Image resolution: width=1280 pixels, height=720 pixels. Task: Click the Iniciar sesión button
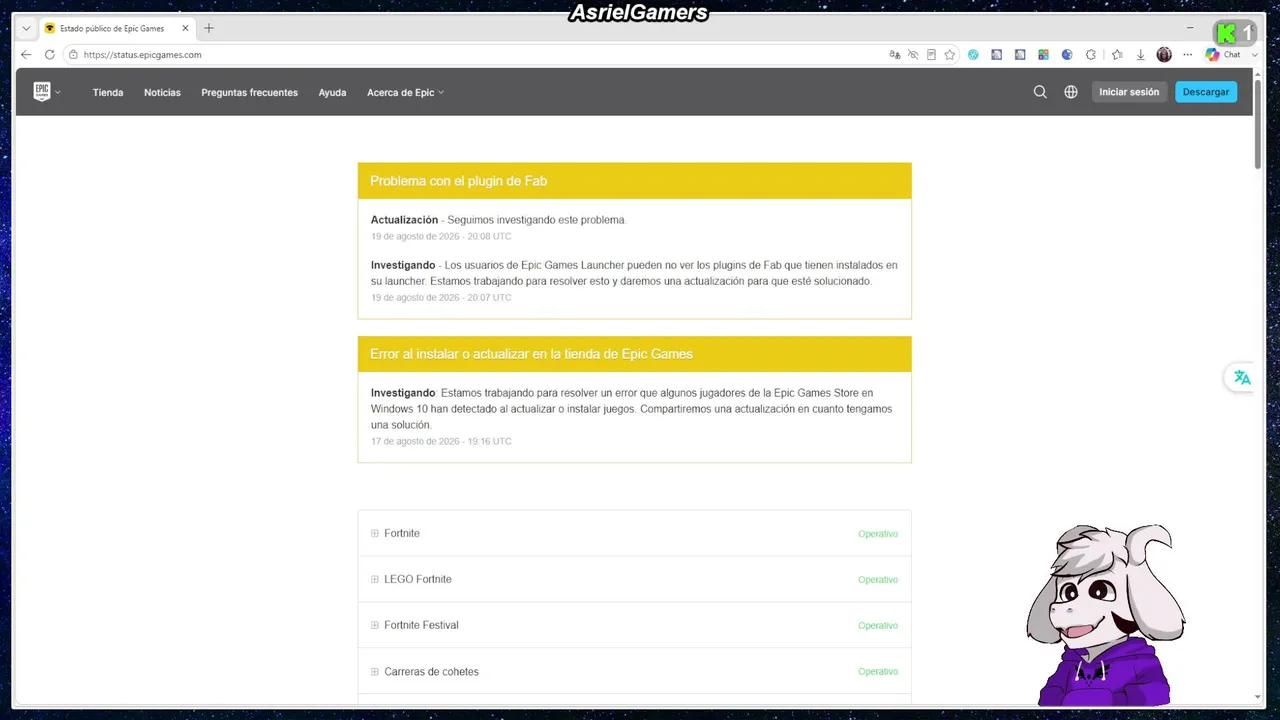tap(1129, 92)
